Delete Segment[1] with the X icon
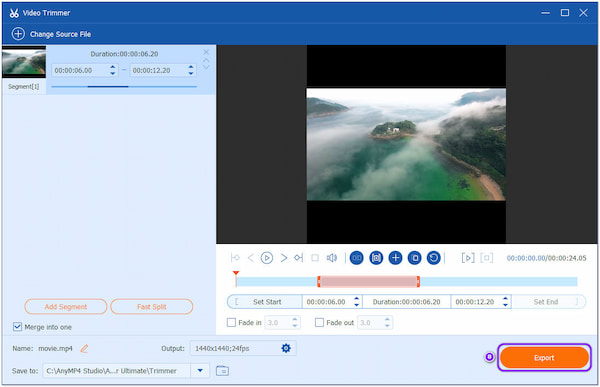Viewport: 600px width, 387px height. 206,52
